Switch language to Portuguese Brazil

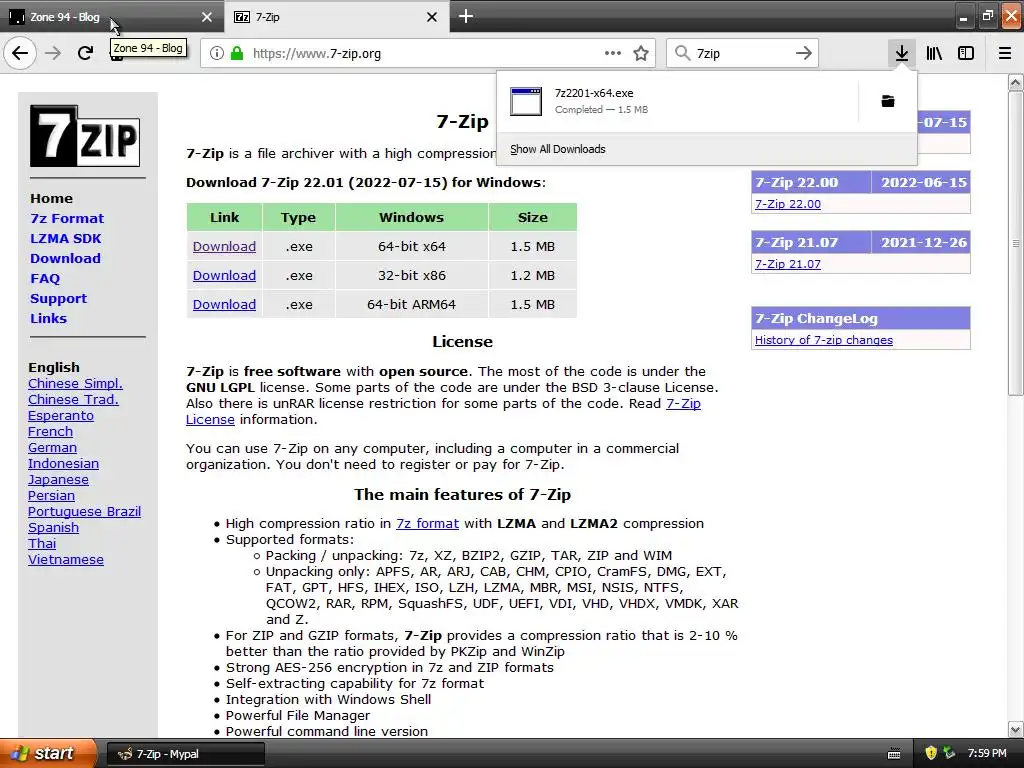click(84, 512)
